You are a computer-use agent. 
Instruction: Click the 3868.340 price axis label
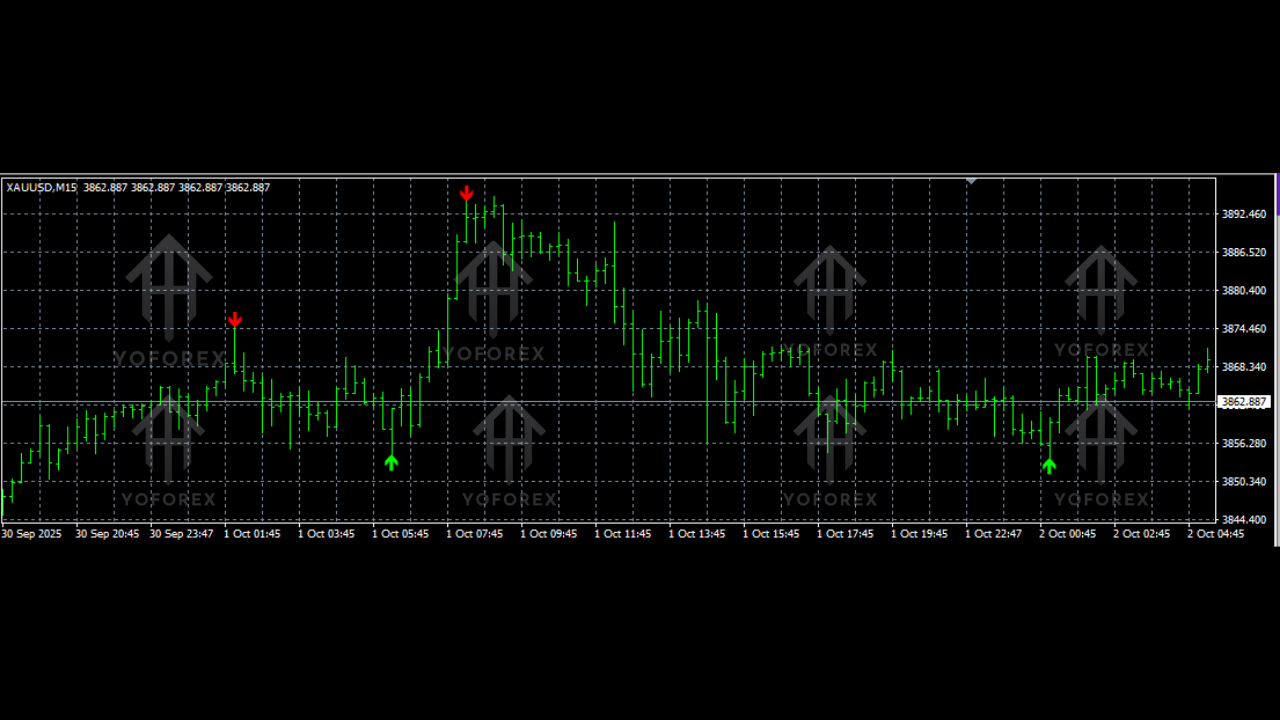1244,367
